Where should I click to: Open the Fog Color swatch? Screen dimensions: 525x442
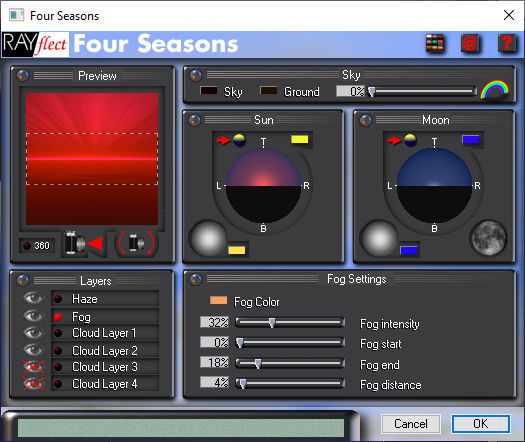point(218,300)
